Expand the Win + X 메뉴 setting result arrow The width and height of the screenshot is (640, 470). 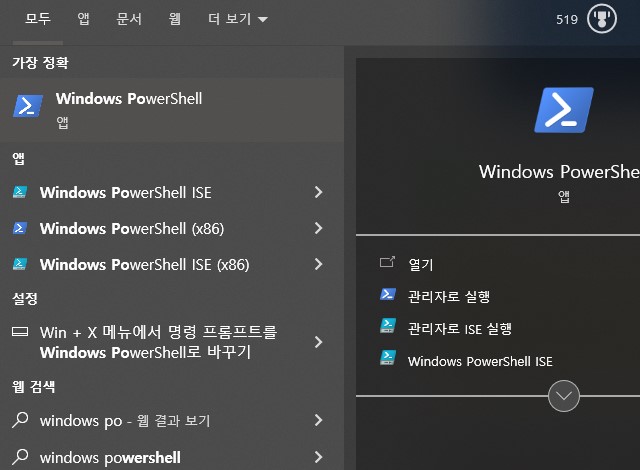pyautogui.click(x=318, y=342)
